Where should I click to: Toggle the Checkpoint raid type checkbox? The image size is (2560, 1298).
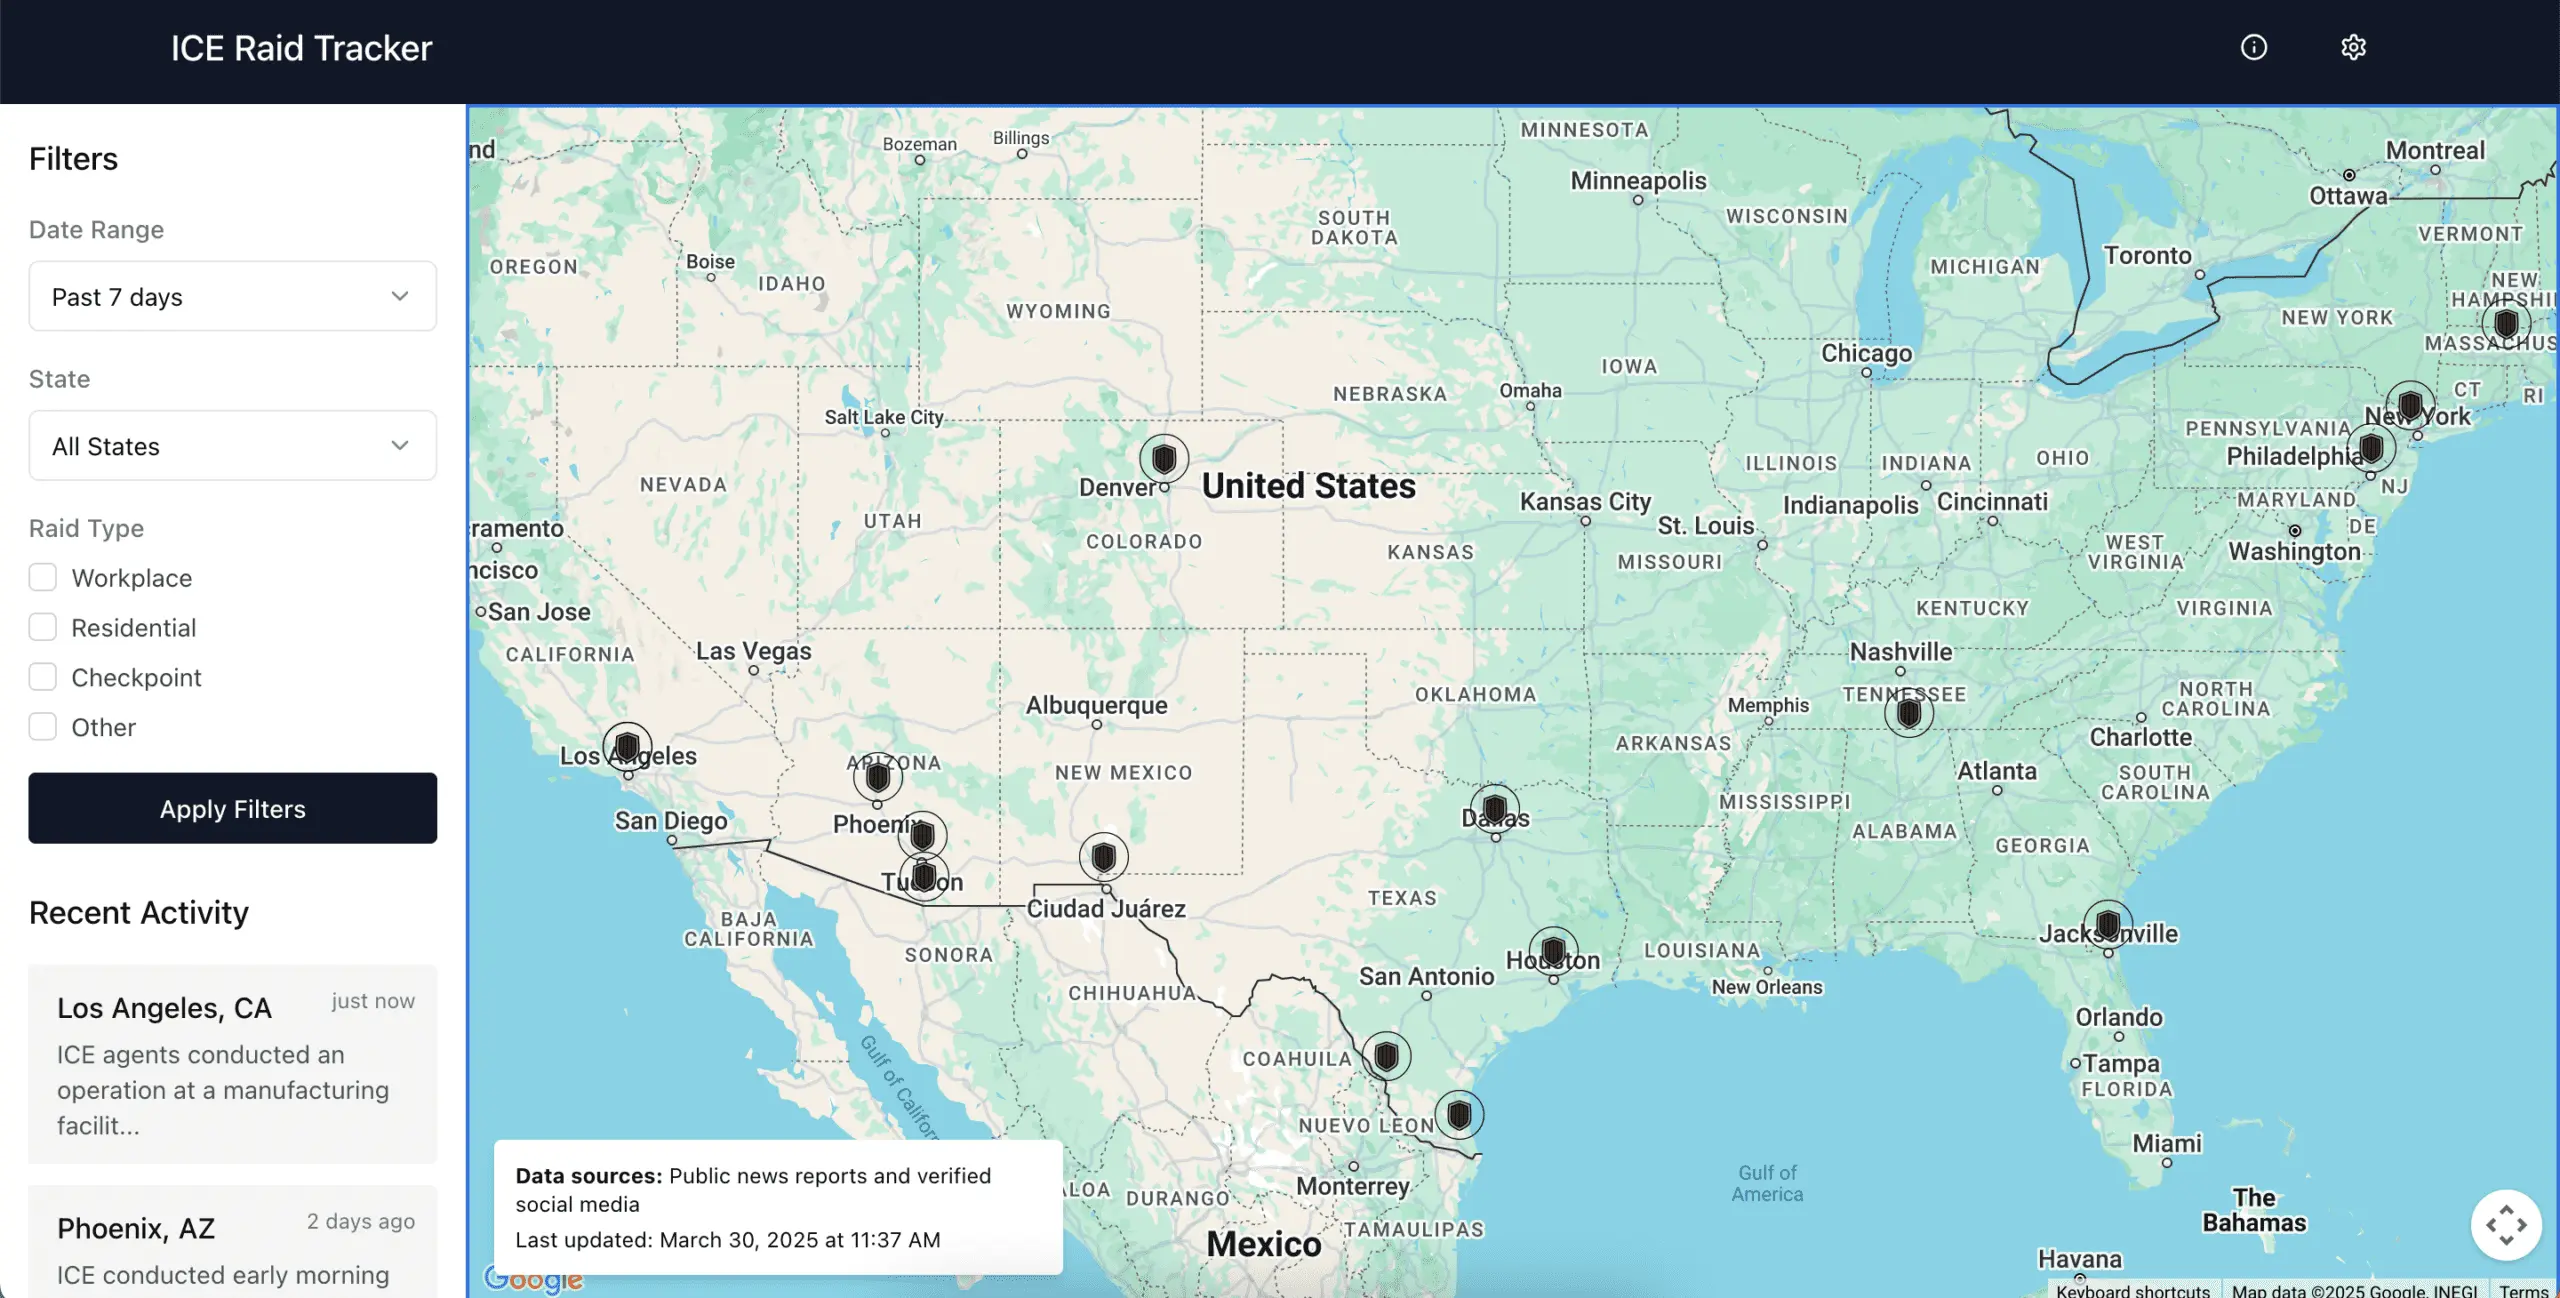[x=43, y=677]
